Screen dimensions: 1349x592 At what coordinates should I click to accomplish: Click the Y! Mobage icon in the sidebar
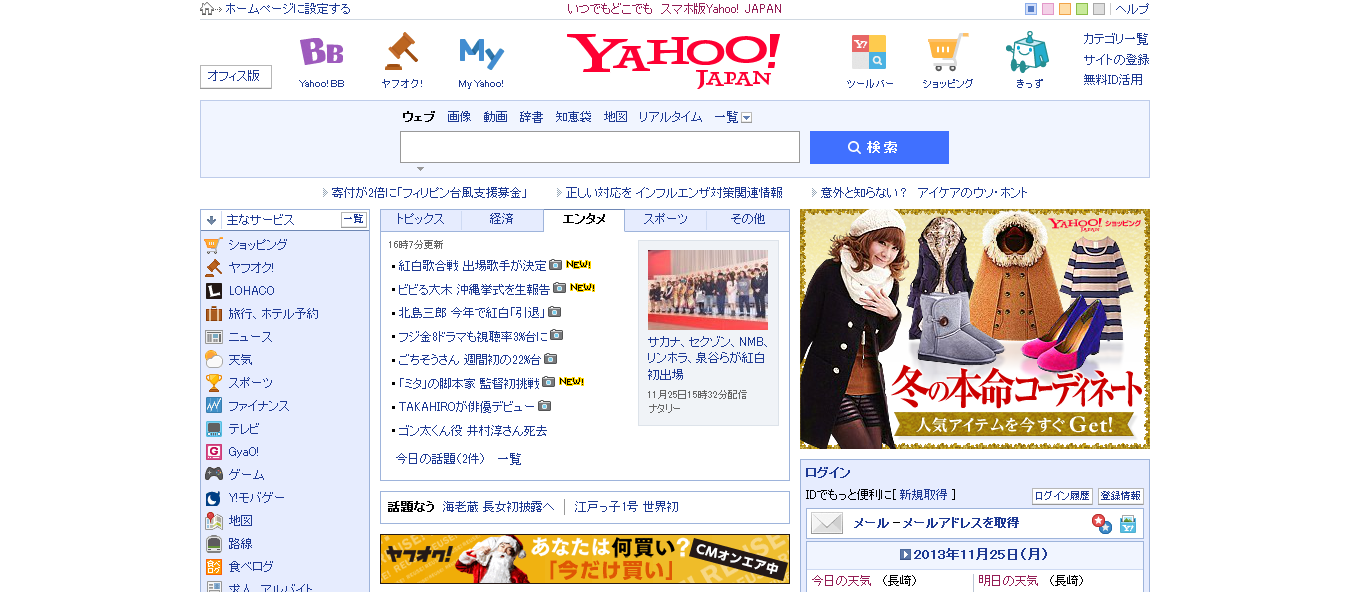point(213,497)
